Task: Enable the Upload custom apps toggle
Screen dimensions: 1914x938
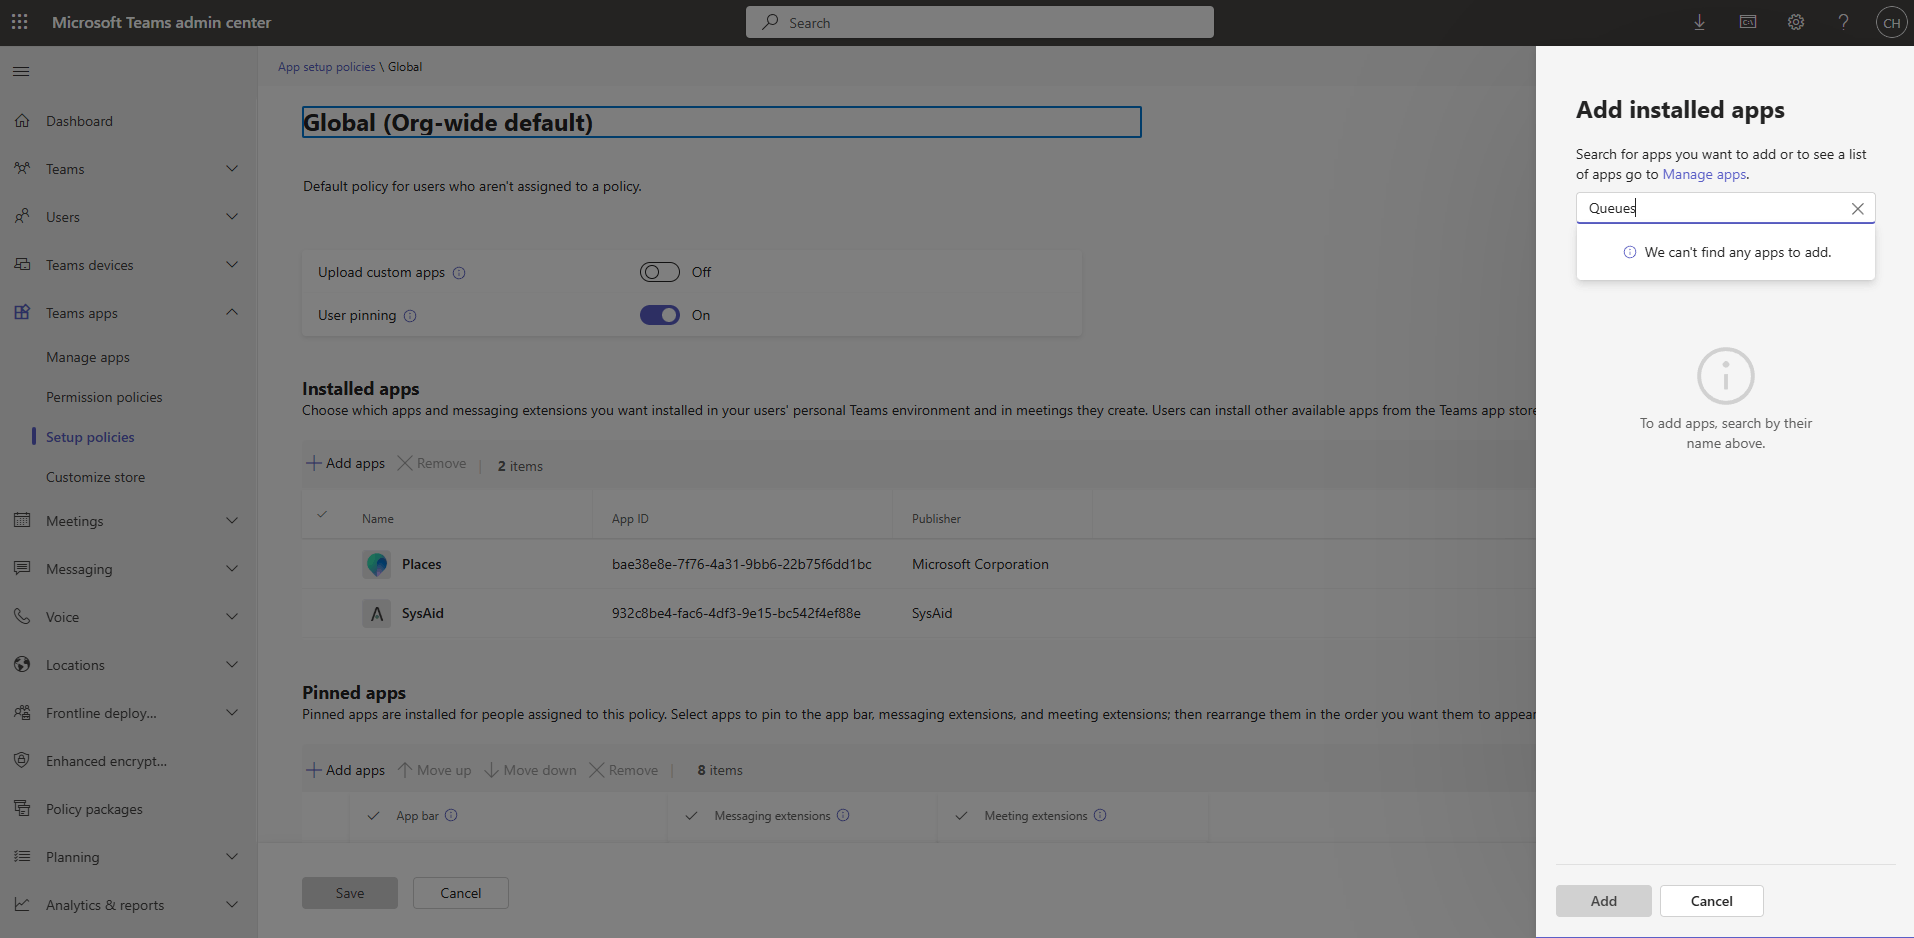Action: [659, 271]
